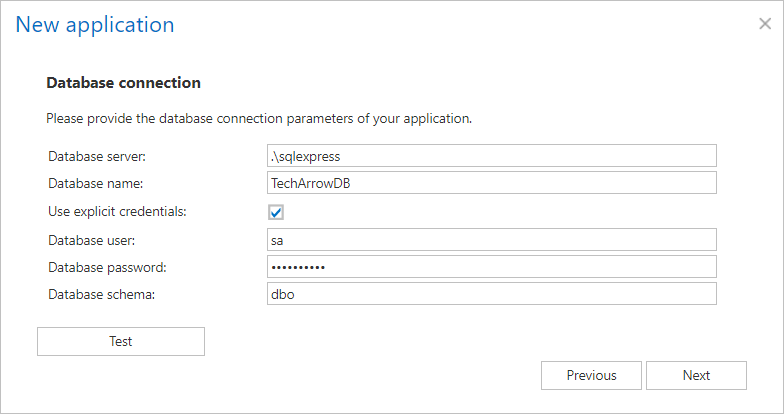The image size is (784, 414).
Task: Click the 'New application' dialog title
Action: tap(95, 25)
